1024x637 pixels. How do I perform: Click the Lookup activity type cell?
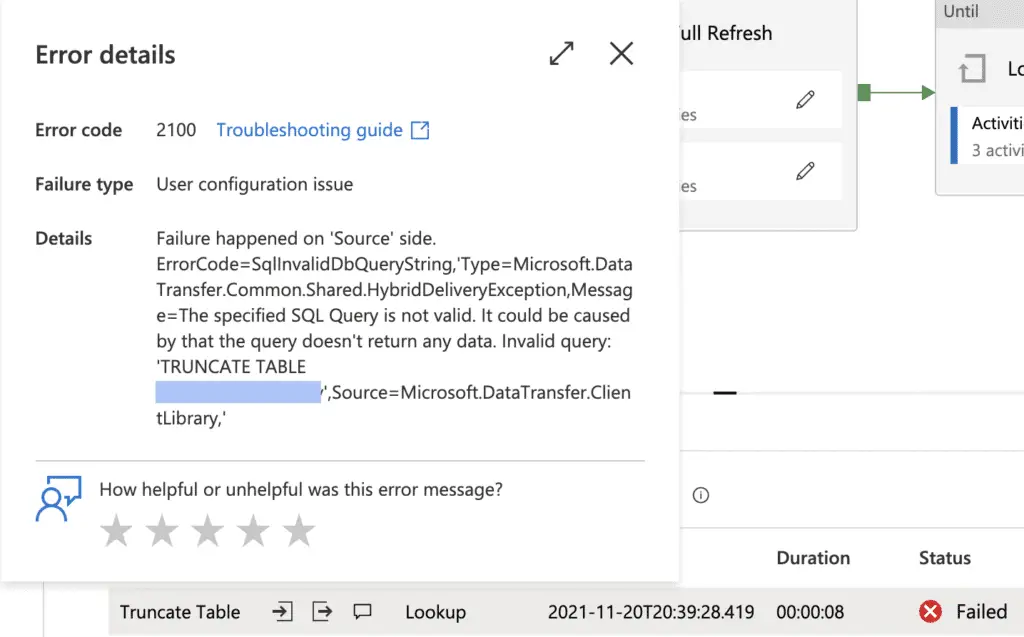(x=436, y=612)
